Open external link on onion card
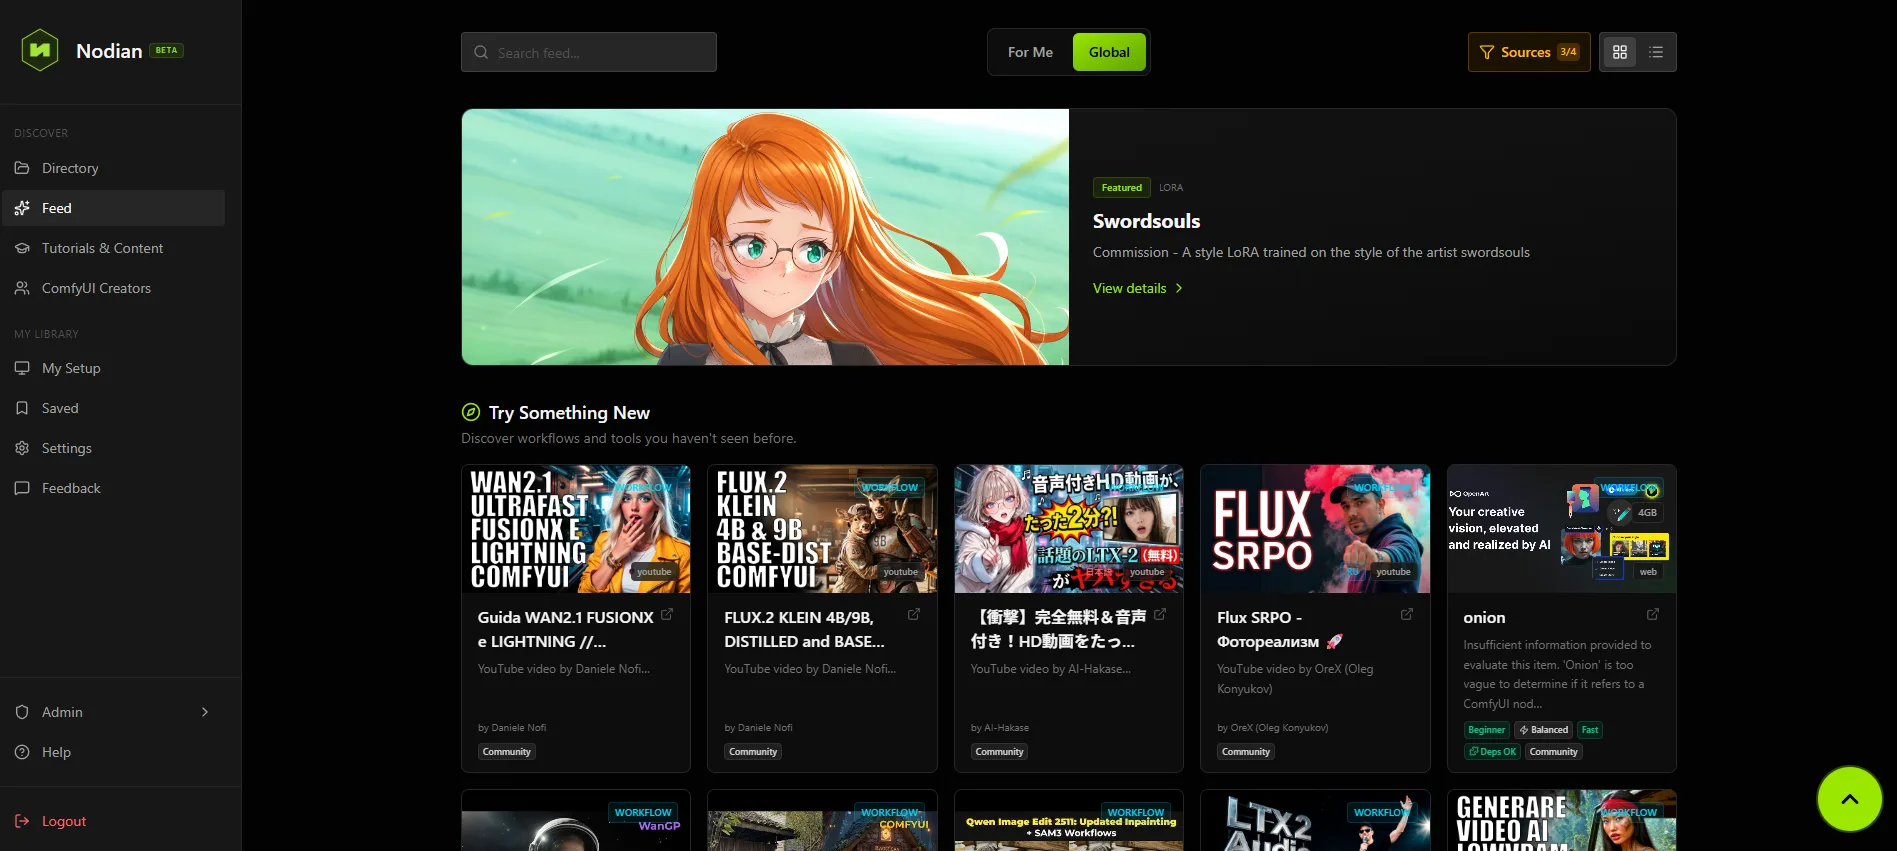This screenshot has height=851, width=1897. [1652, 614]
